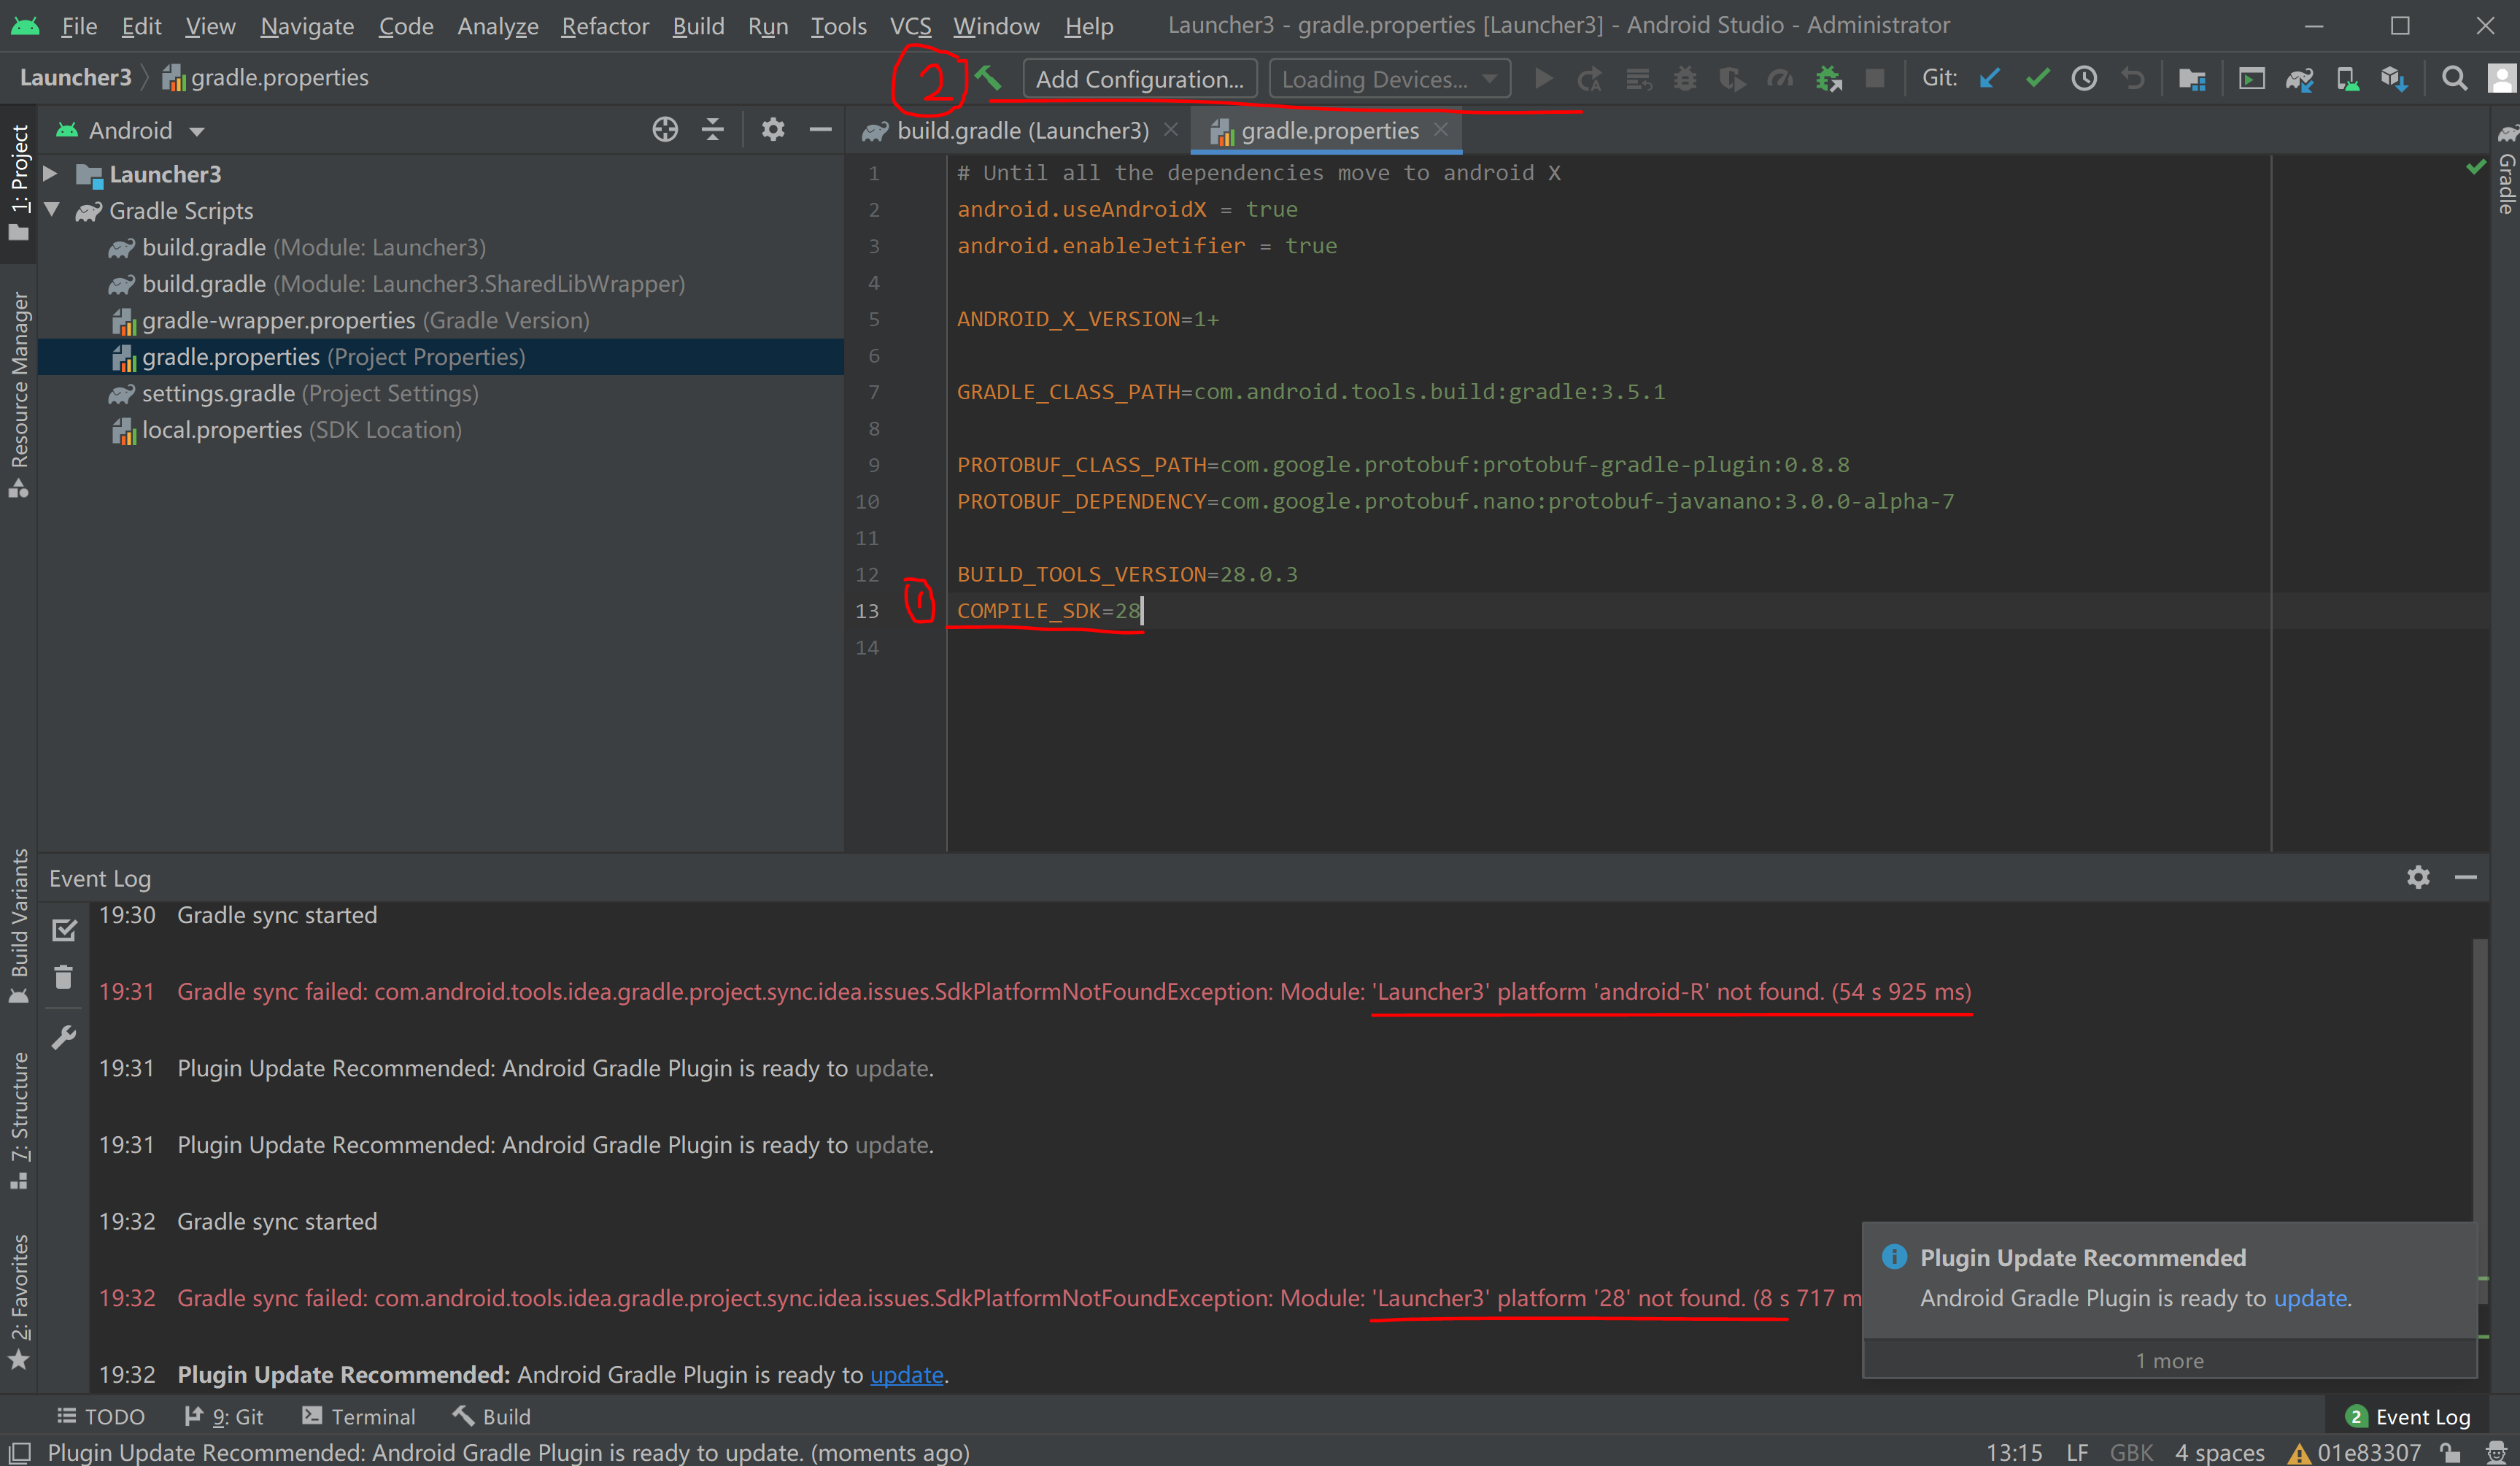Open Project panel gear options
This screenshot has height=1466, width=2520.
pos(773,130)
